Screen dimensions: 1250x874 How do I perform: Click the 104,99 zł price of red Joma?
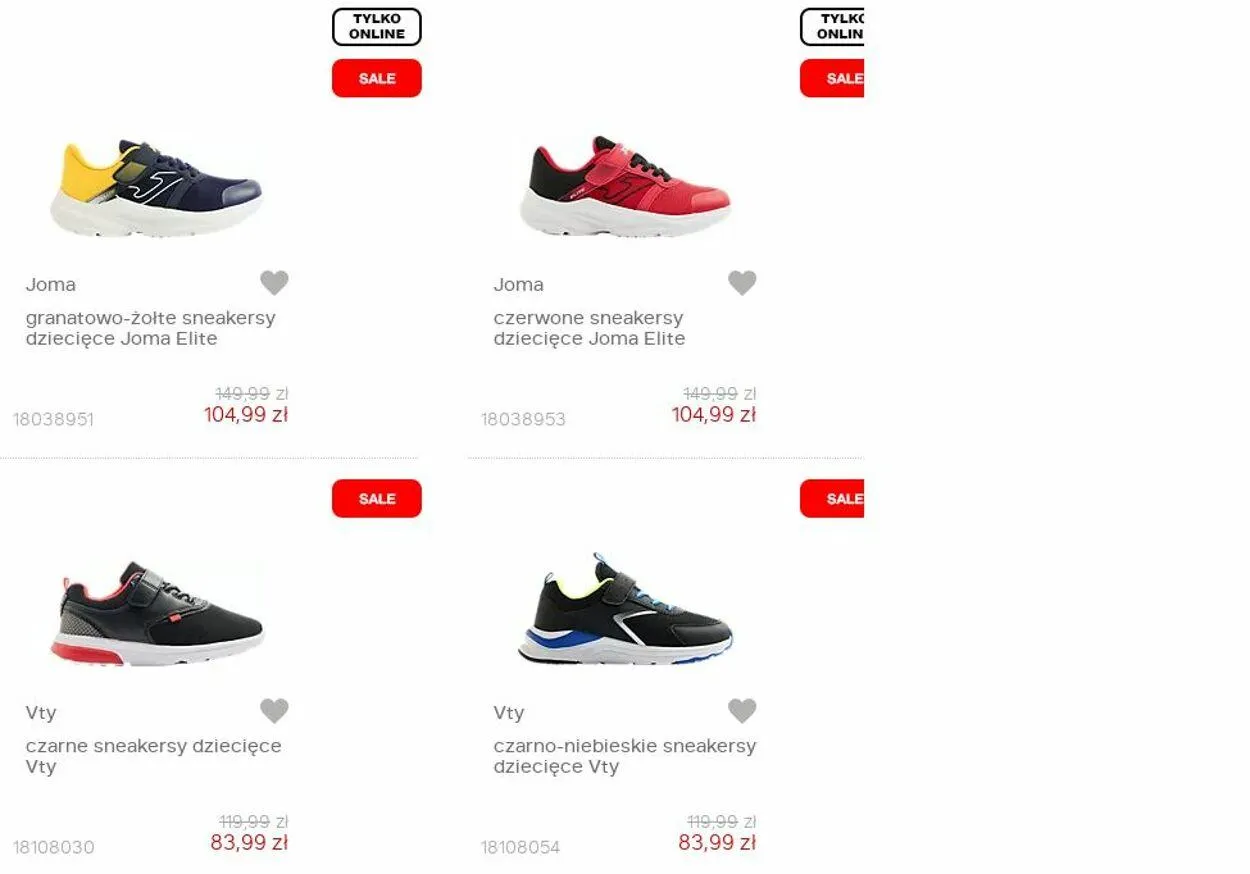714,414
